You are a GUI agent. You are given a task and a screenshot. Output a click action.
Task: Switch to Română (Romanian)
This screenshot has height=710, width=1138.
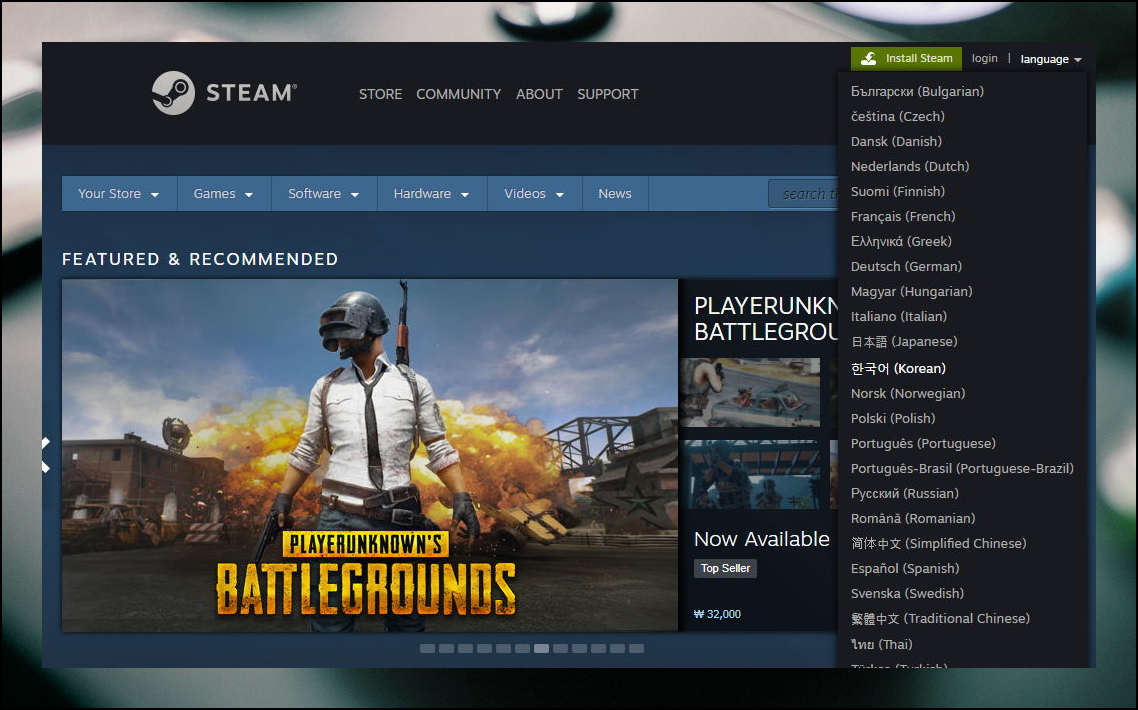pyautogui.click(x=913, y=519)
